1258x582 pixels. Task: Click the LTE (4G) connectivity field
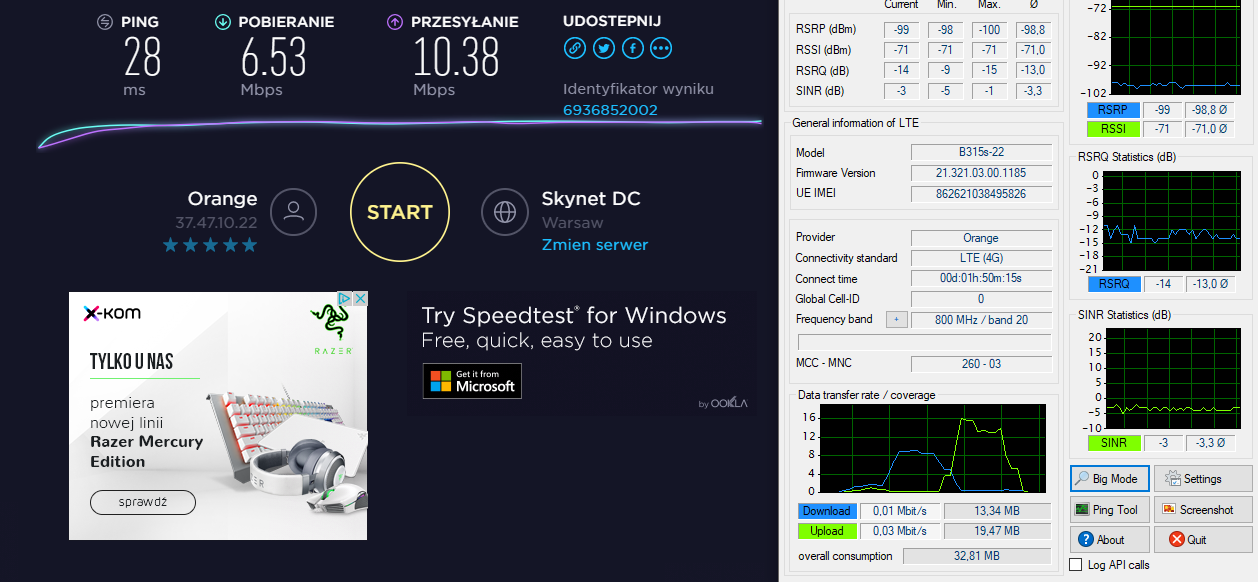click(x=981, y=258)
